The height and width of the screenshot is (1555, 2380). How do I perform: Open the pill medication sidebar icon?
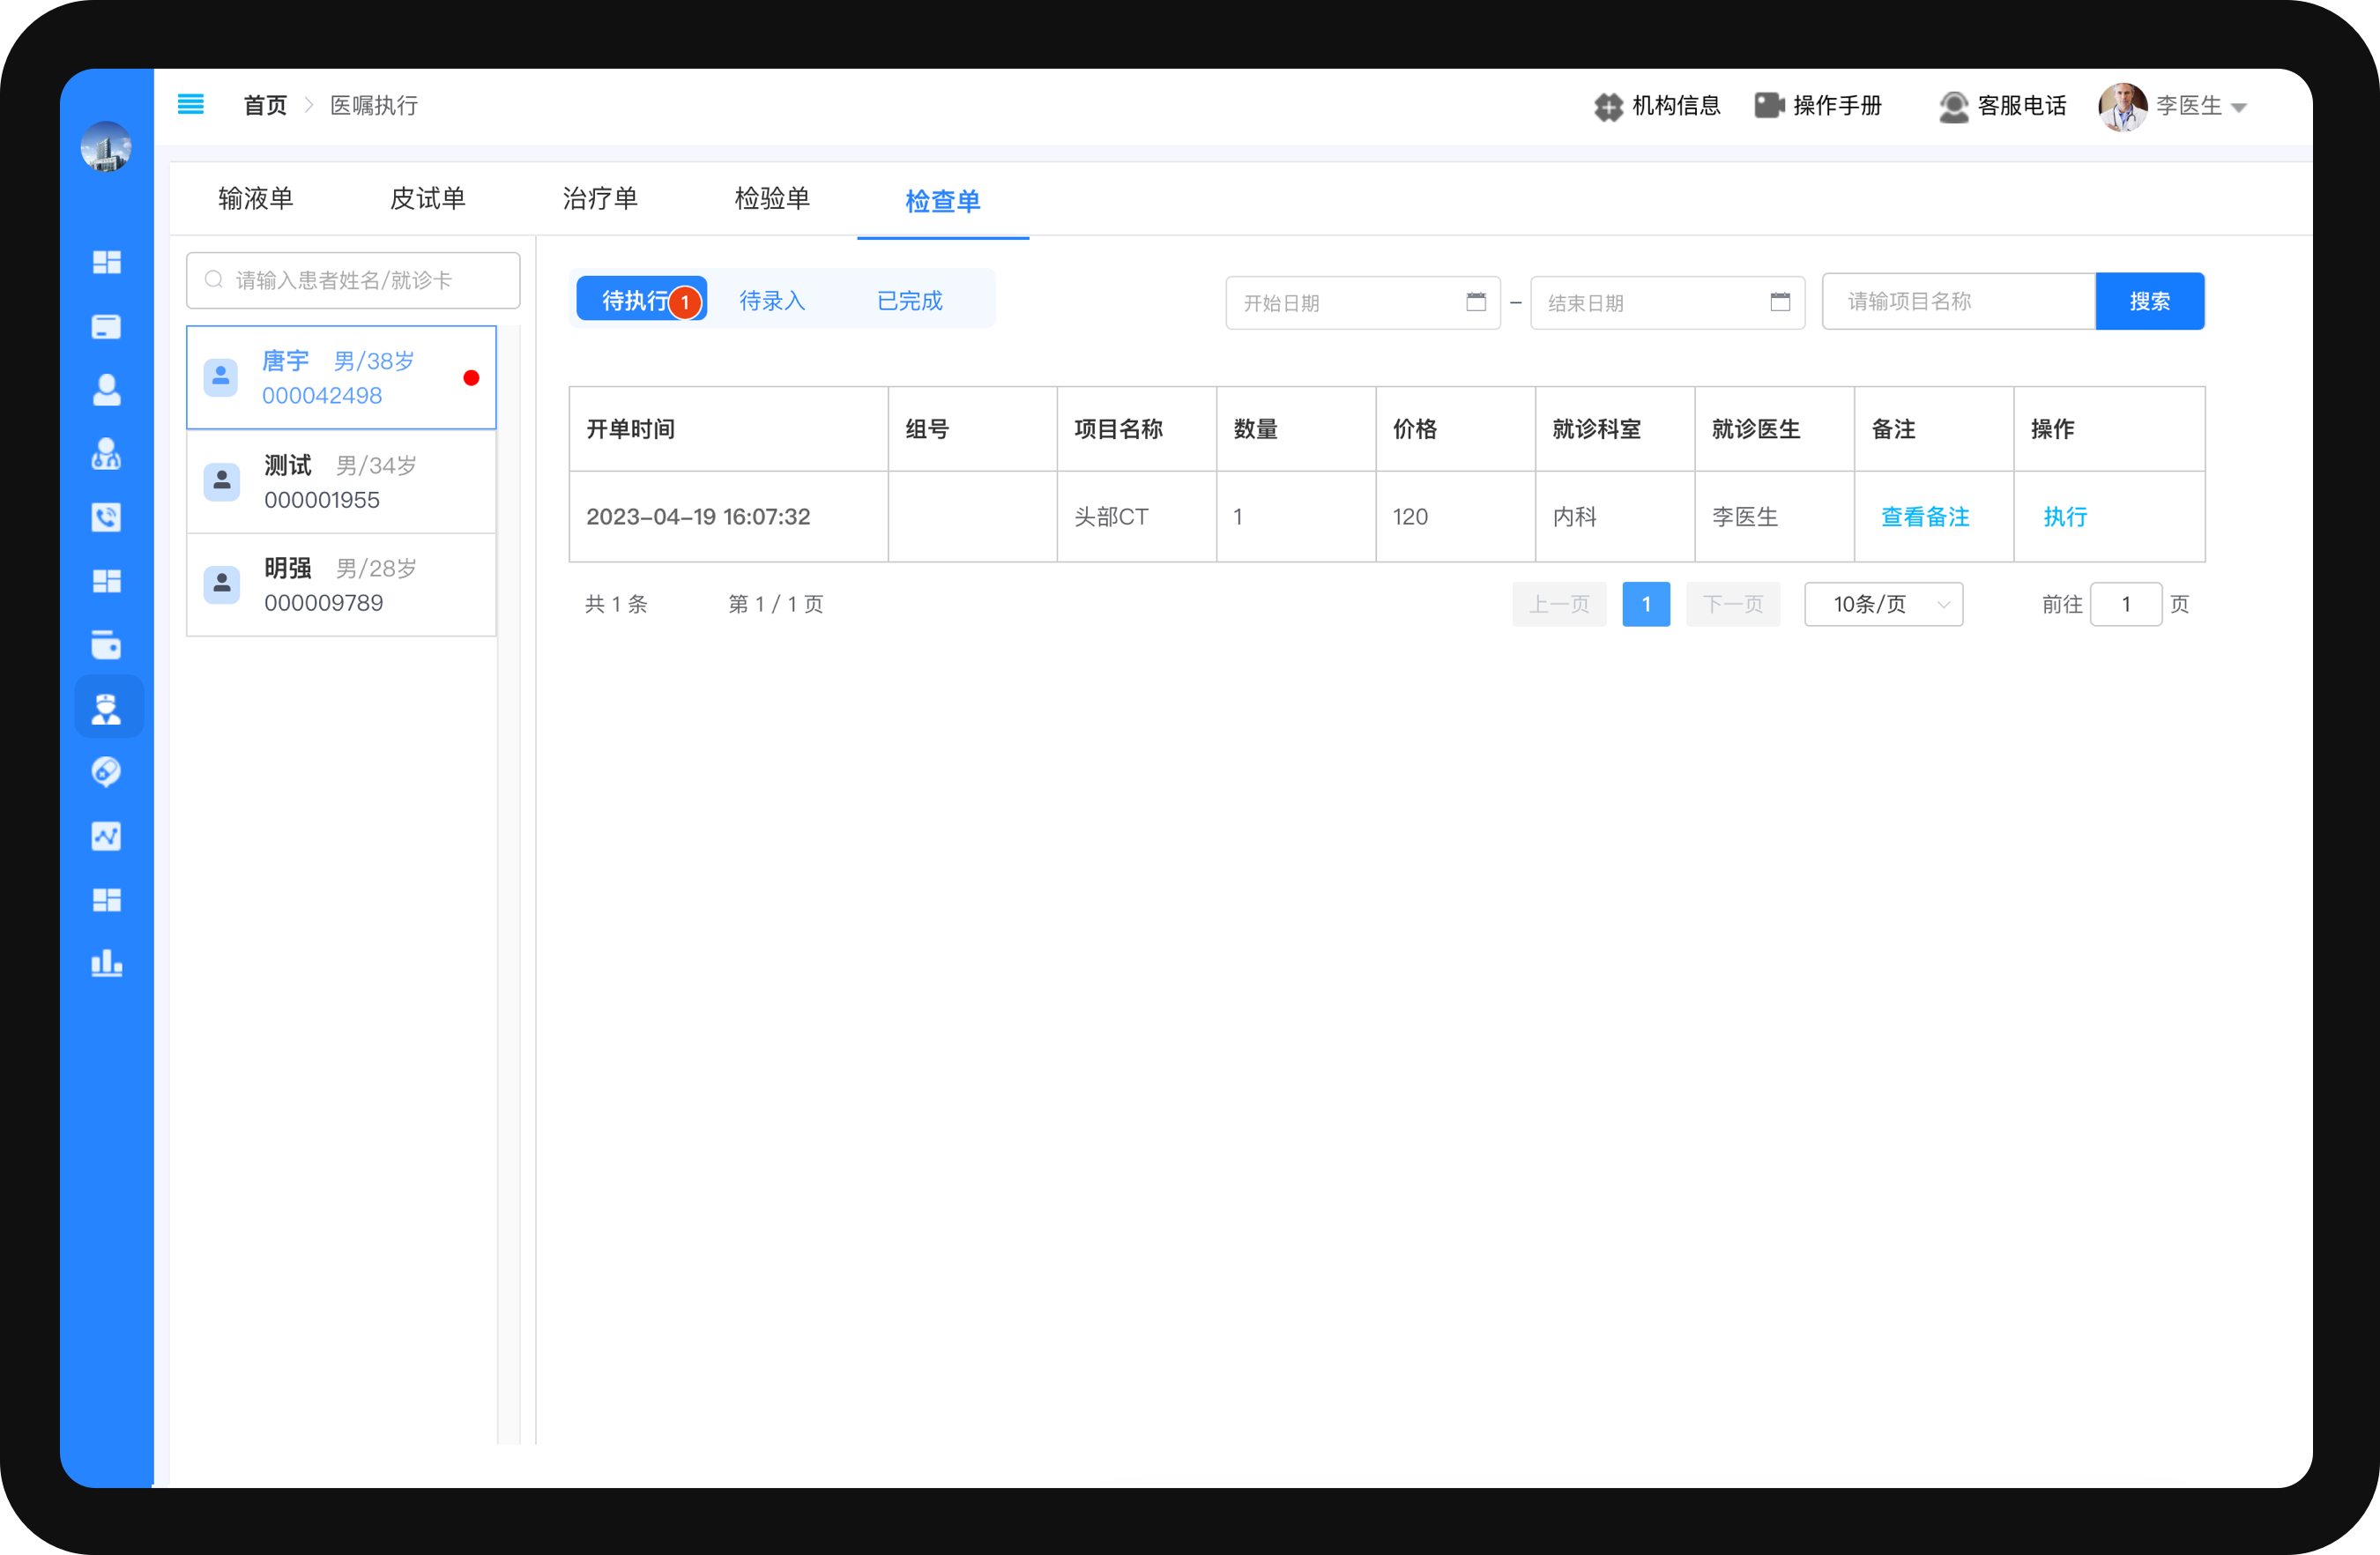pos(106,771)
